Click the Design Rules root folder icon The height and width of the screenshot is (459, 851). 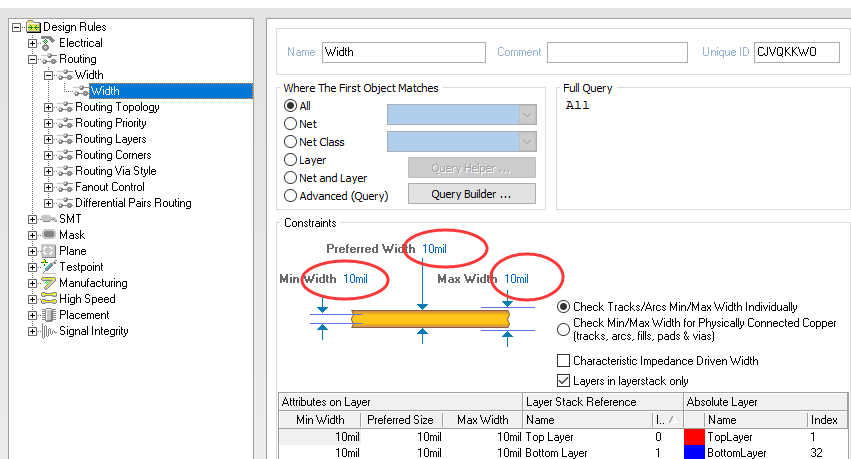point(33,27)
